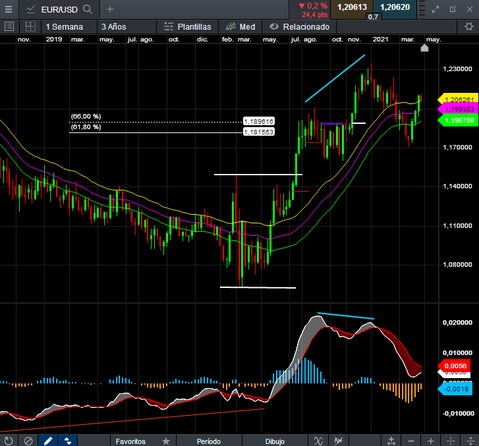Screen dimensions: 479x446
Task: Click the favorites star icon
Action: [x=166, y=441]
